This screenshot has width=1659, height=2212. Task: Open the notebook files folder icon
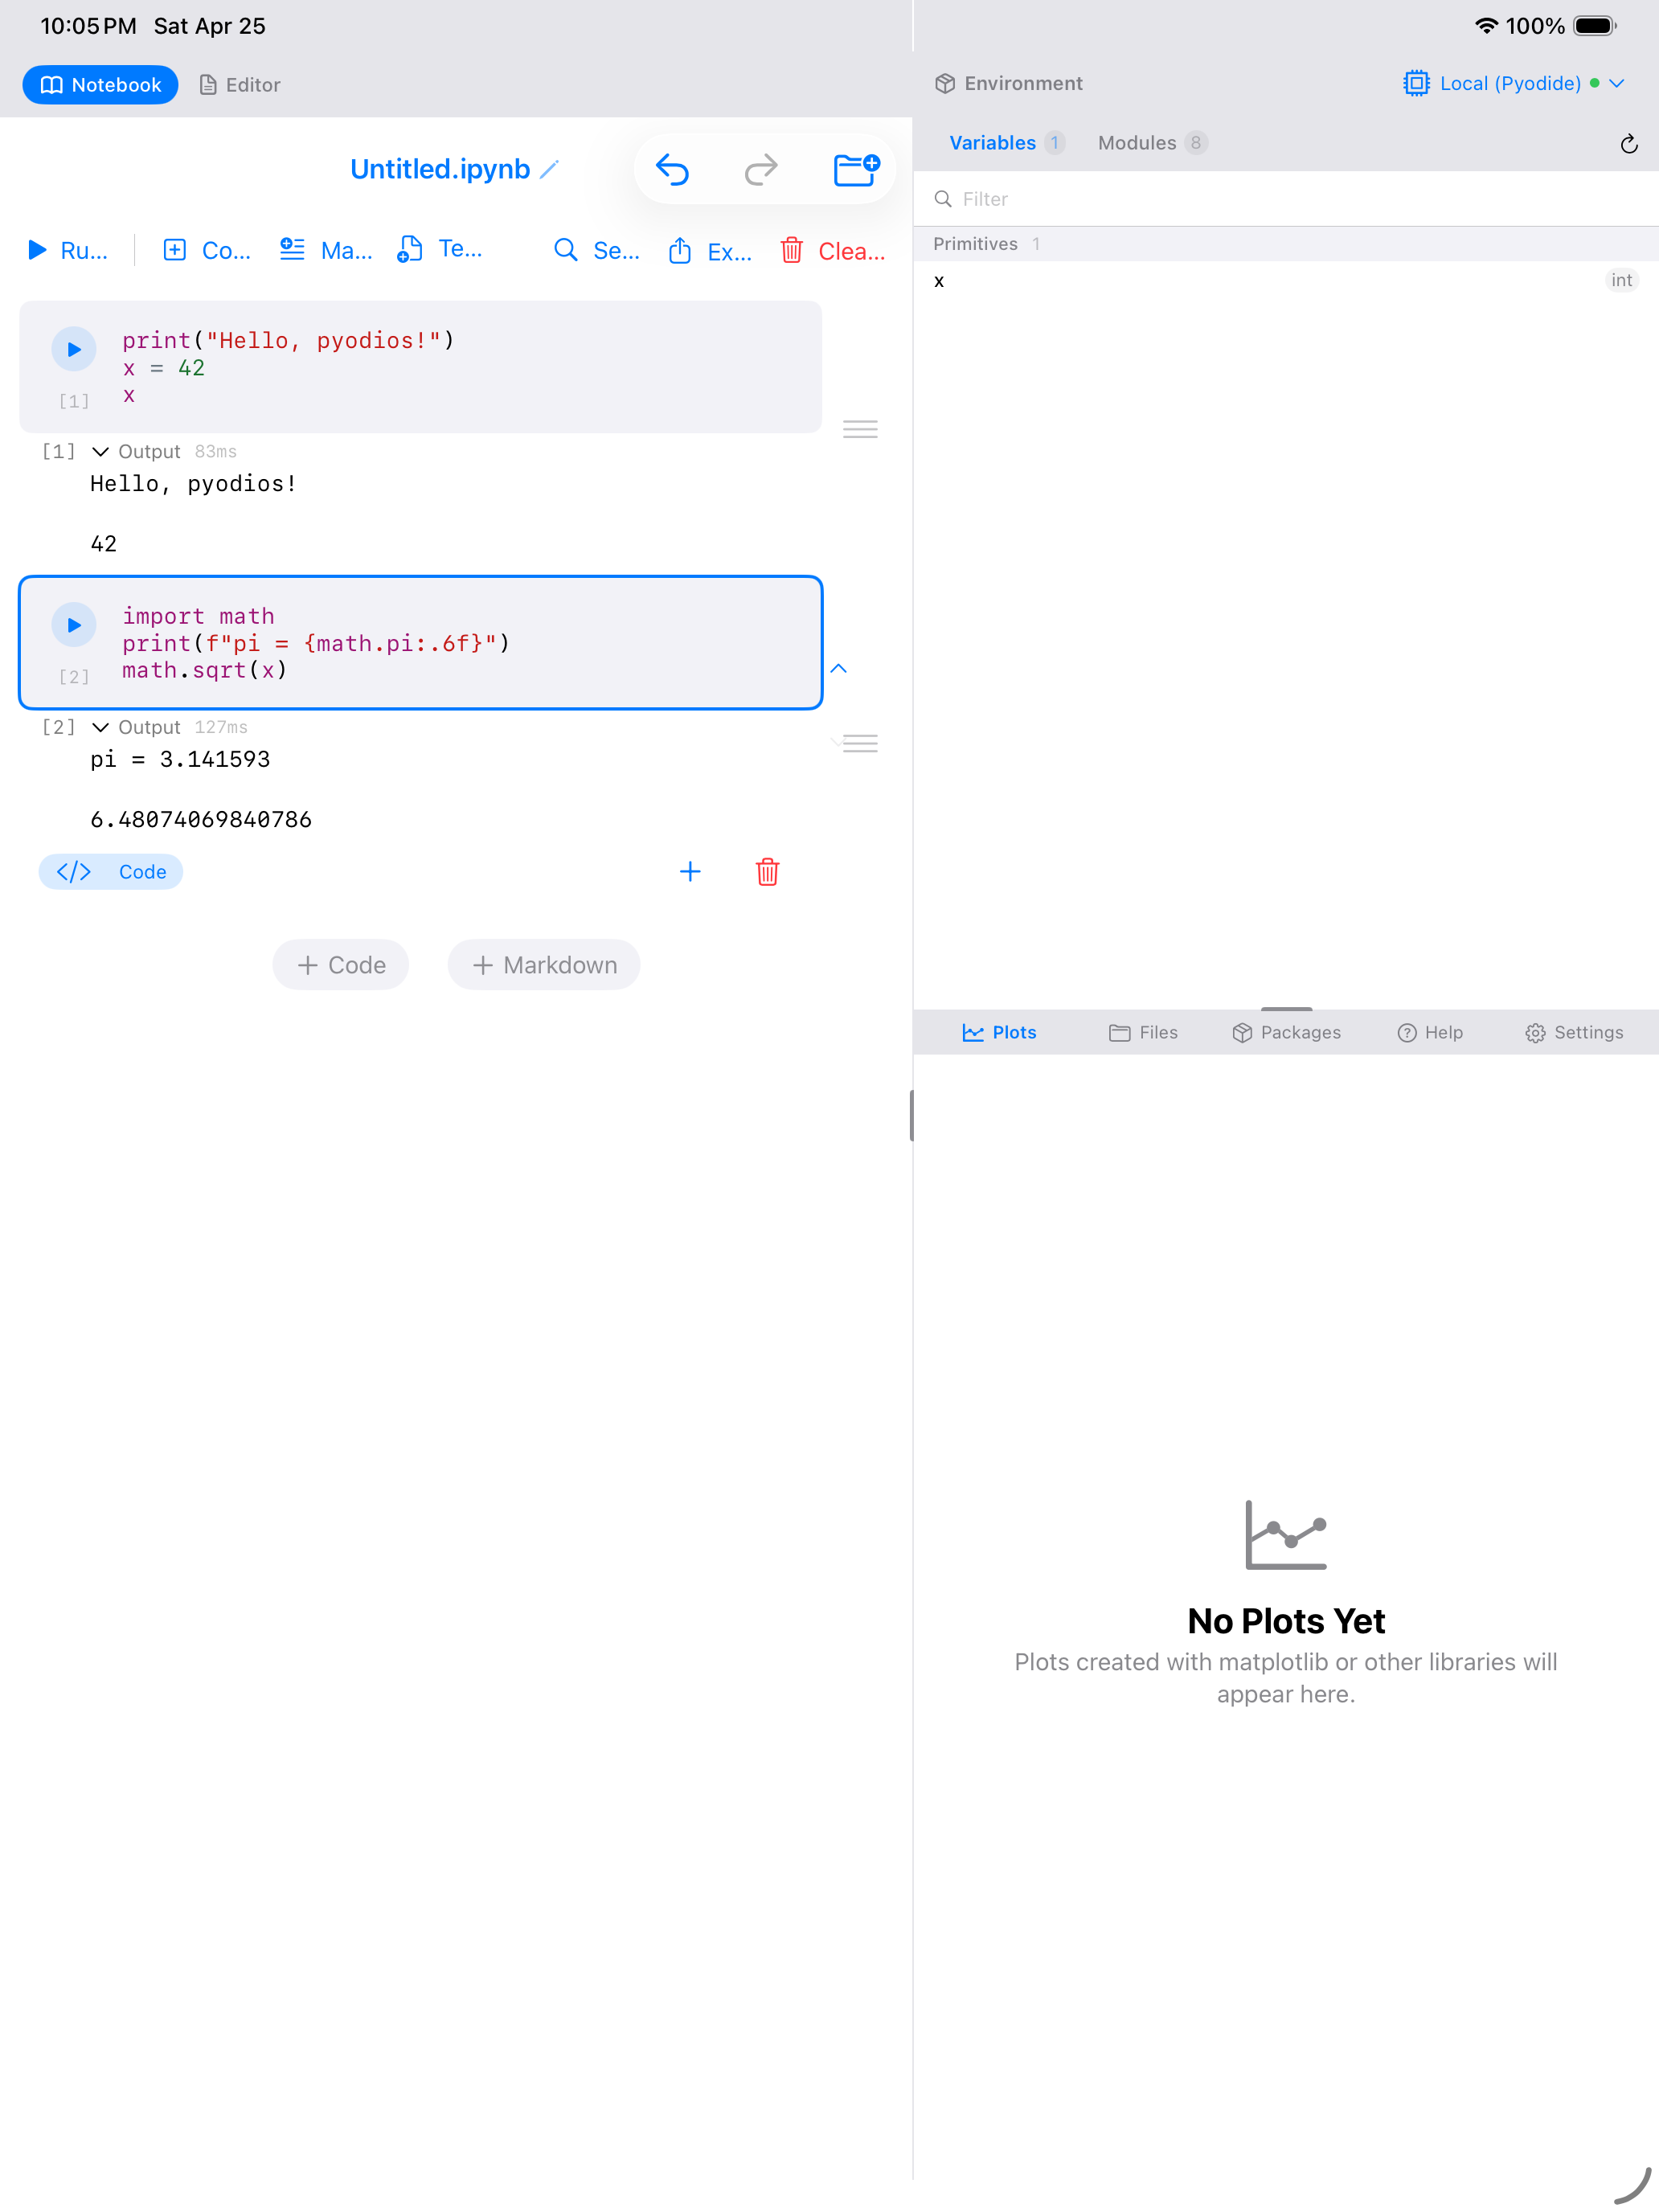pyautogui.click(x=856, y=169)
